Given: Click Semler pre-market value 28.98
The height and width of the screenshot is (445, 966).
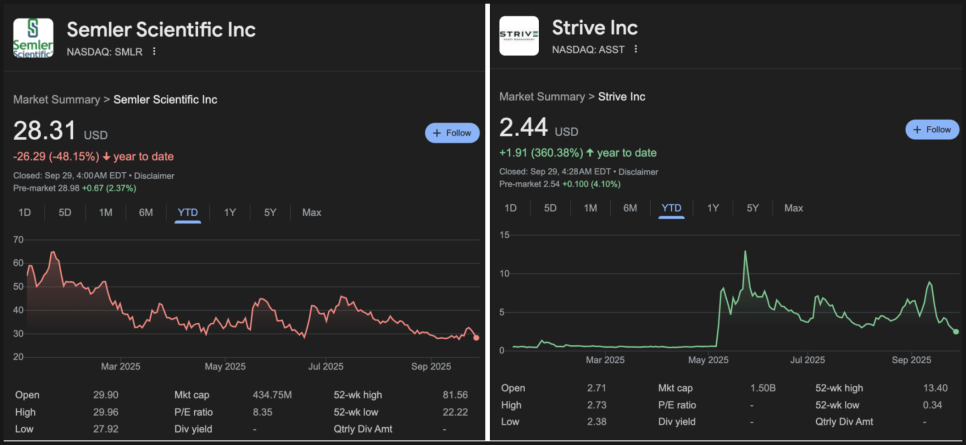Looking at the screenshot, I should click(69, 188).
